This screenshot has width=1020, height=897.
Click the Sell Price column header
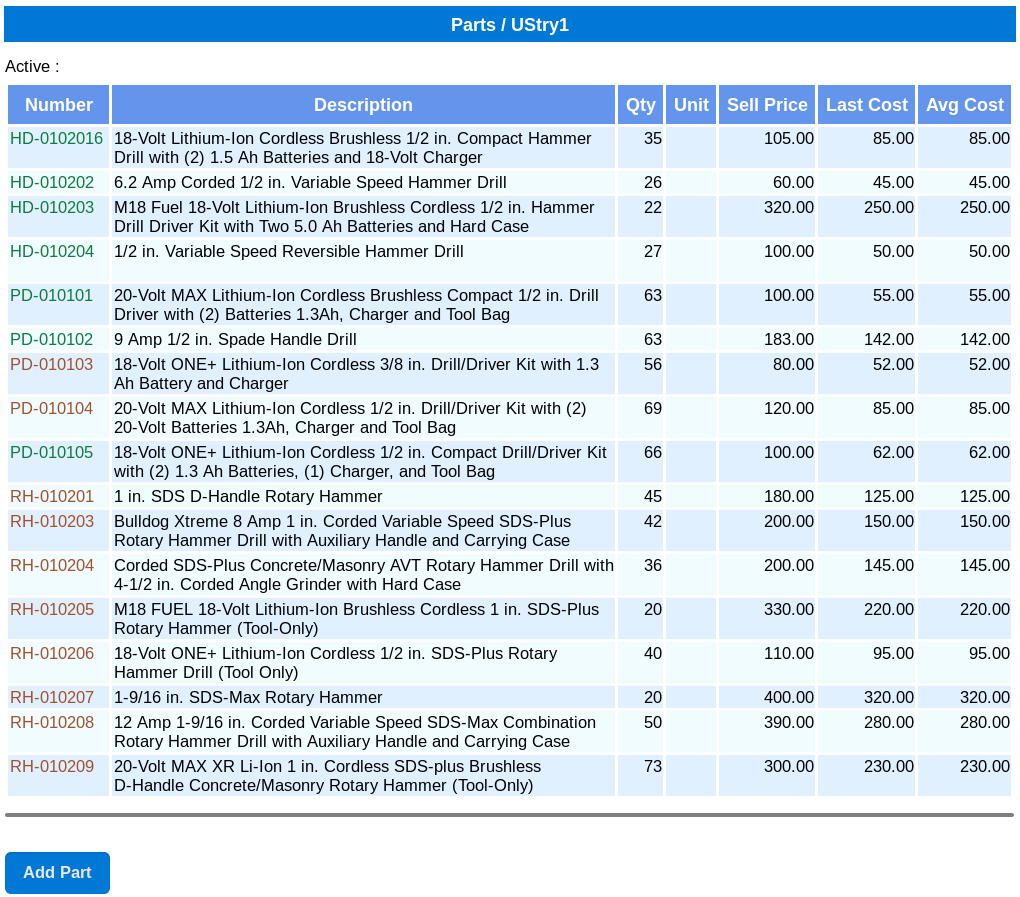(767, 105)
